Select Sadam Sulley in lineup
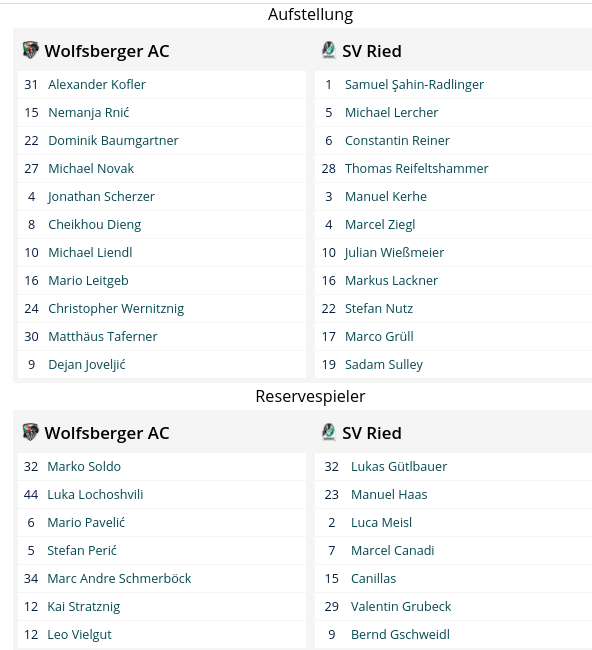Viewport: 592px width, 650px height. pyautogui.click(x=383, y=365)
